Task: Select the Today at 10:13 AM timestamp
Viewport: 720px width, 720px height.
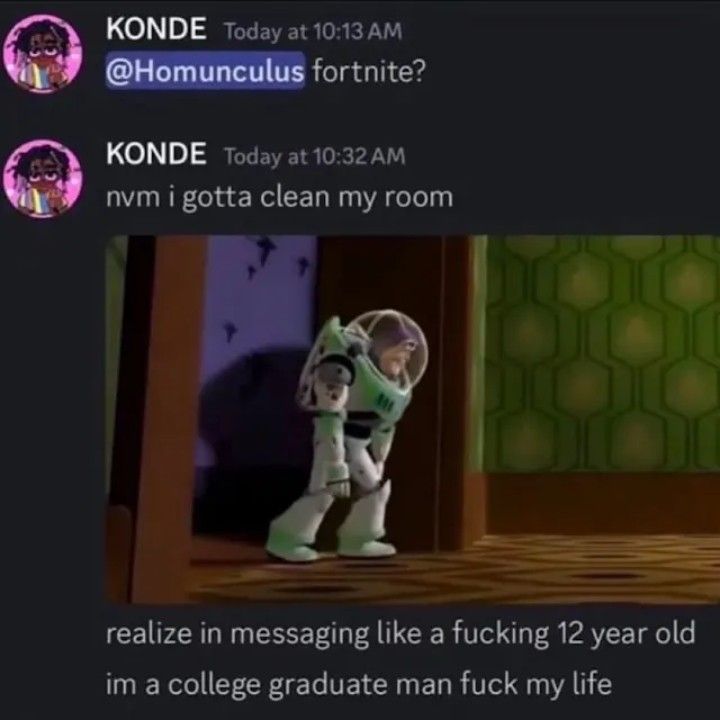Action: click(x=313, y=31)
